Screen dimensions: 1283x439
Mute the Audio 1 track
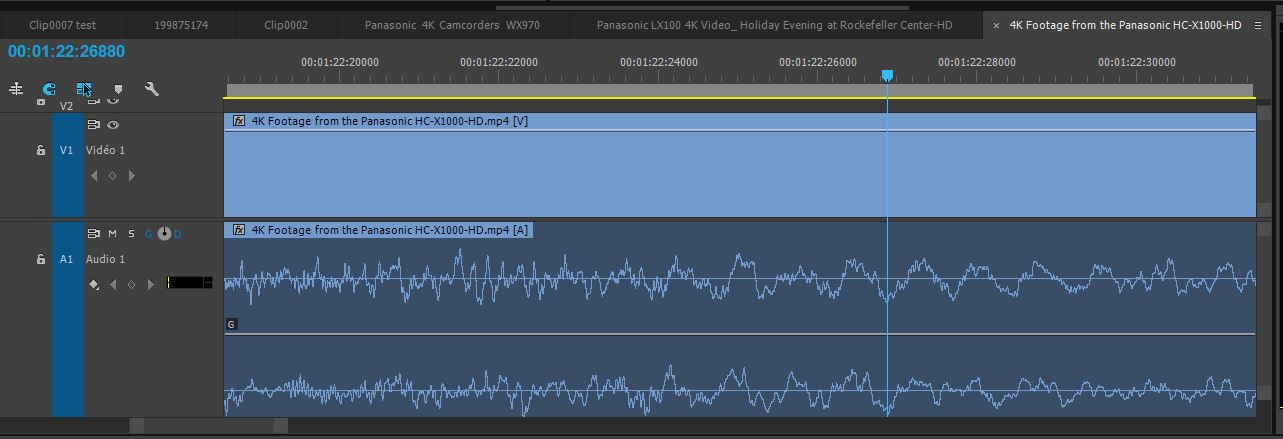tap(113, 233)
